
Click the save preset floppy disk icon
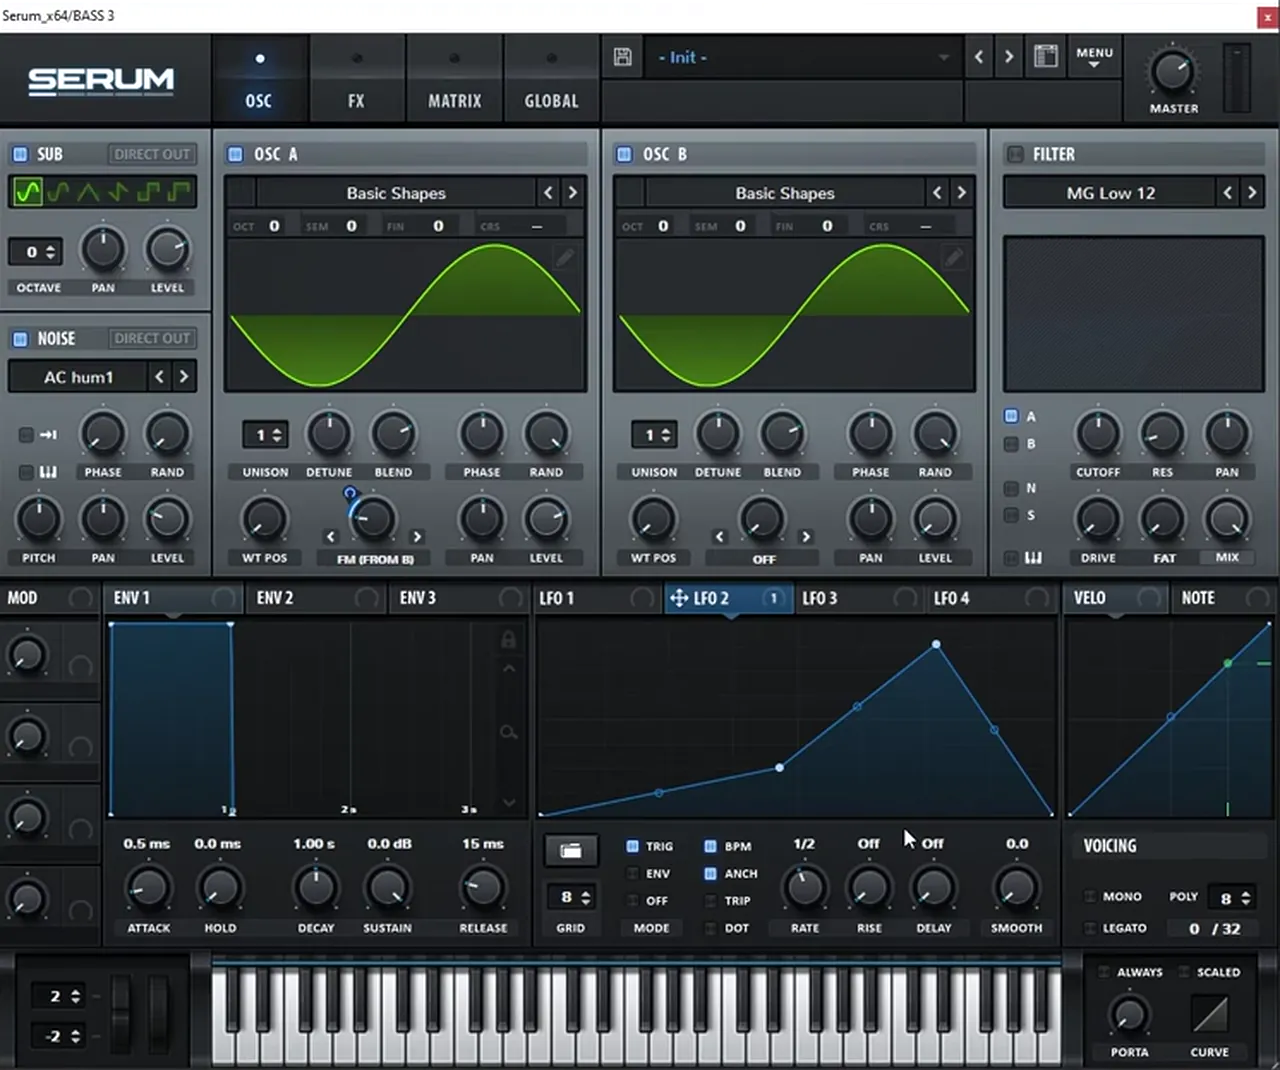[x=622, y=57]
